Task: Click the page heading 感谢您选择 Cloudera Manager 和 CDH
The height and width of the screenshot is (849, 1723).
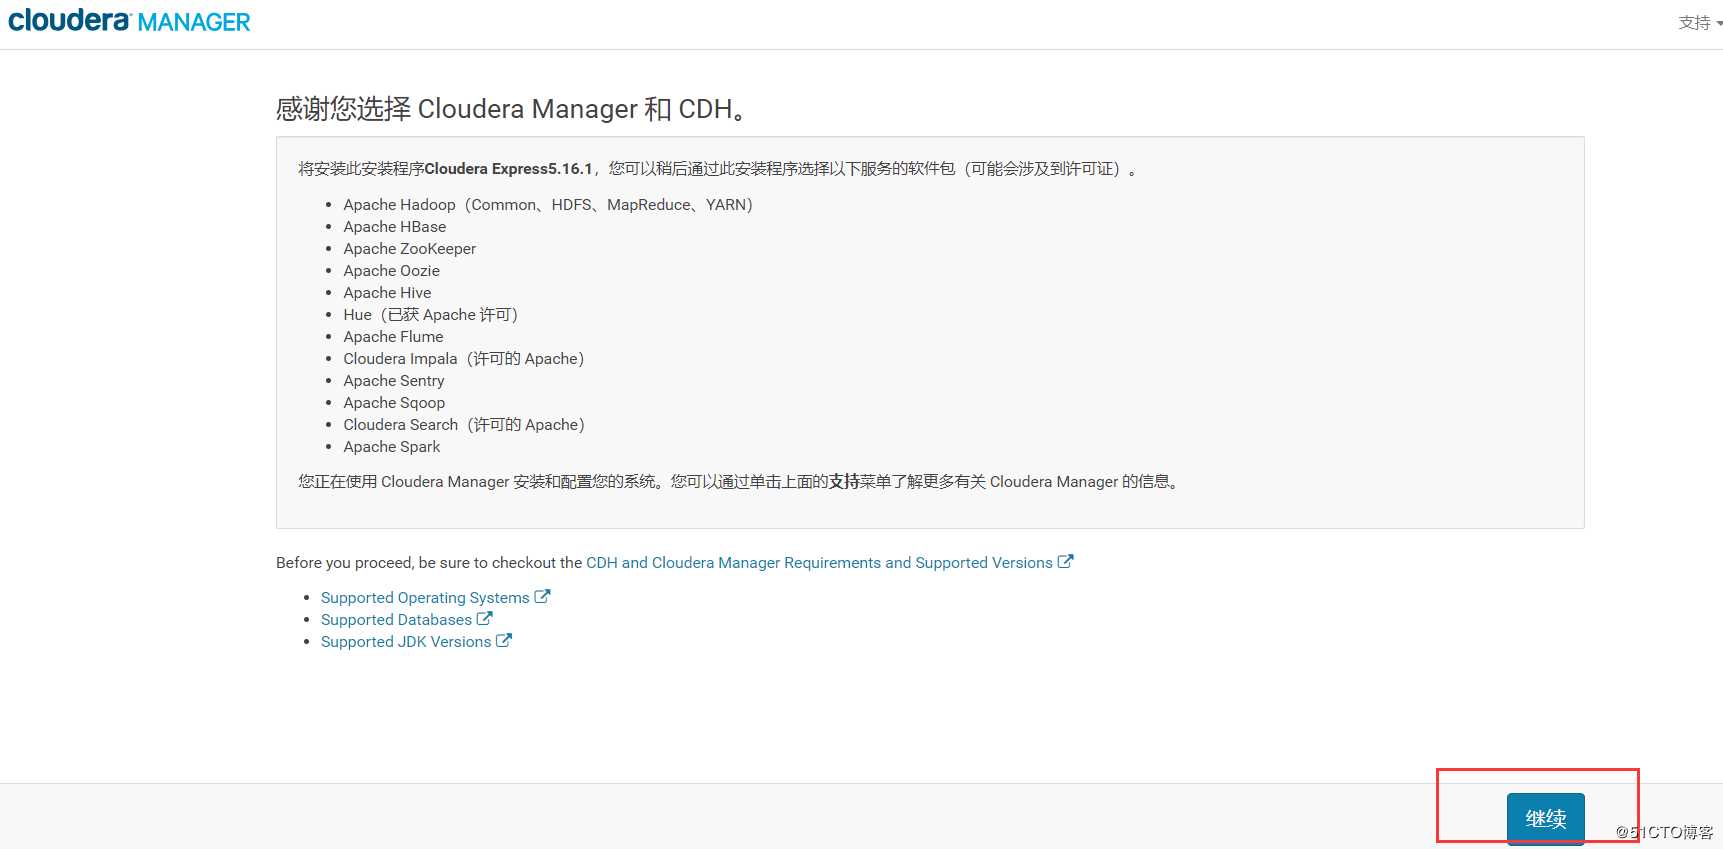Action: [511, 108]
